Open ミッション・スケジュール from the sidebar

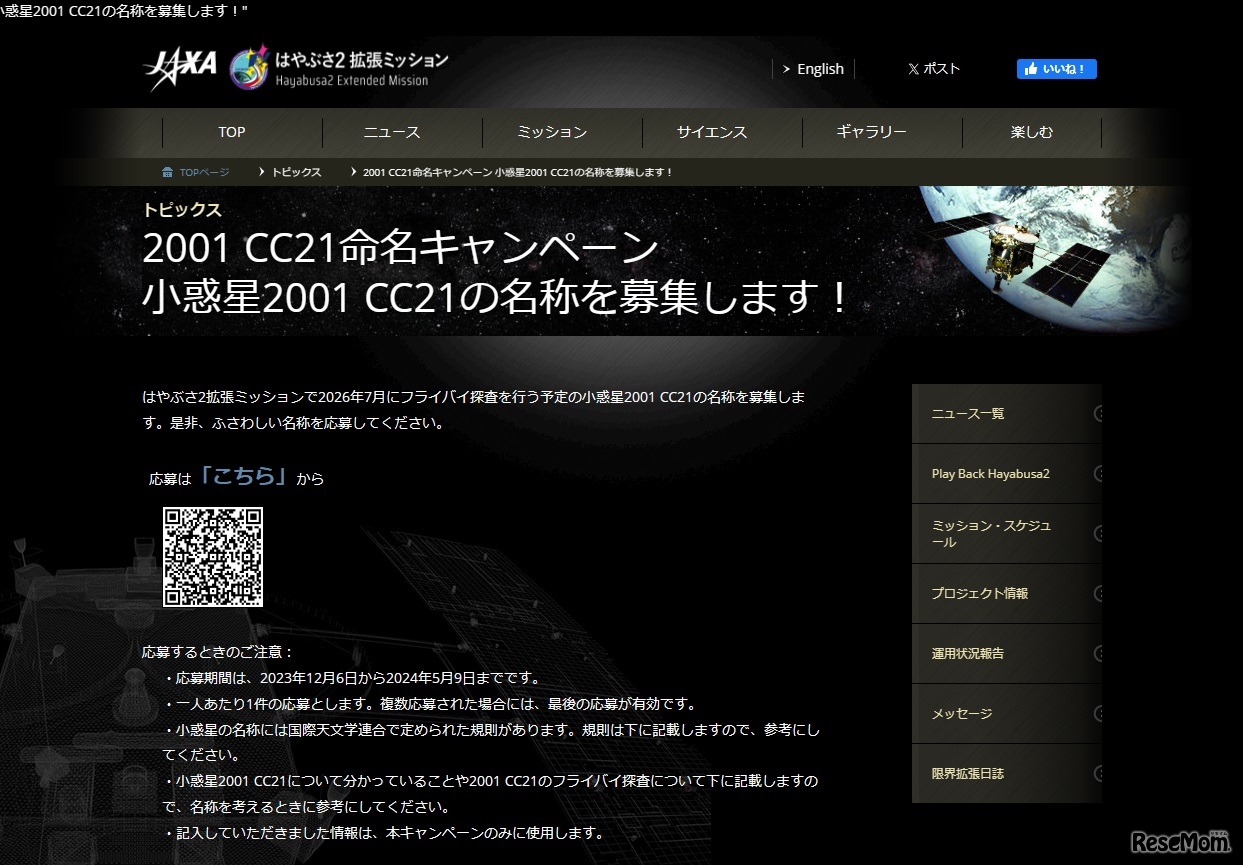(x=990, y=532)
